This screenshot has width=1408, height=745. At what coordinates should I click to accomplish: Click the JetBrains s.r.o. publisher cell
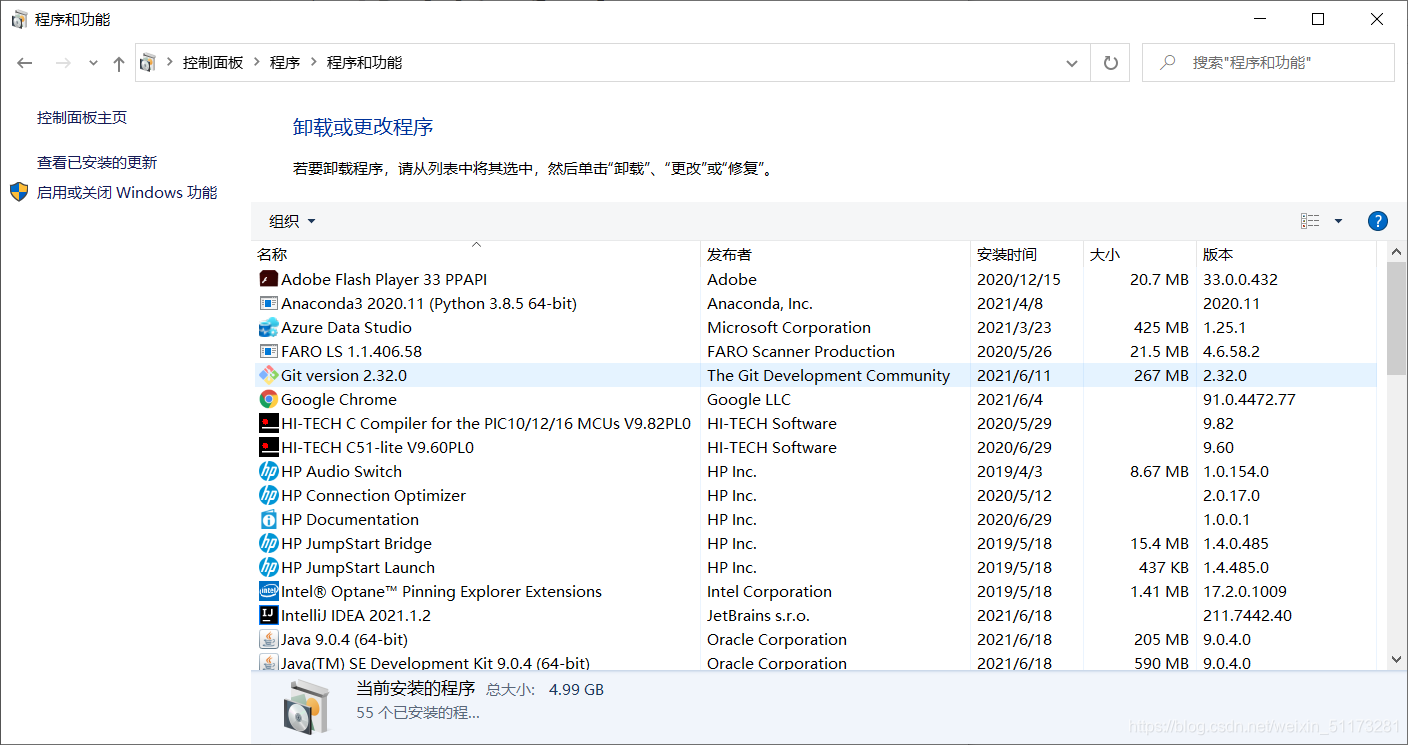coord(758,615)
